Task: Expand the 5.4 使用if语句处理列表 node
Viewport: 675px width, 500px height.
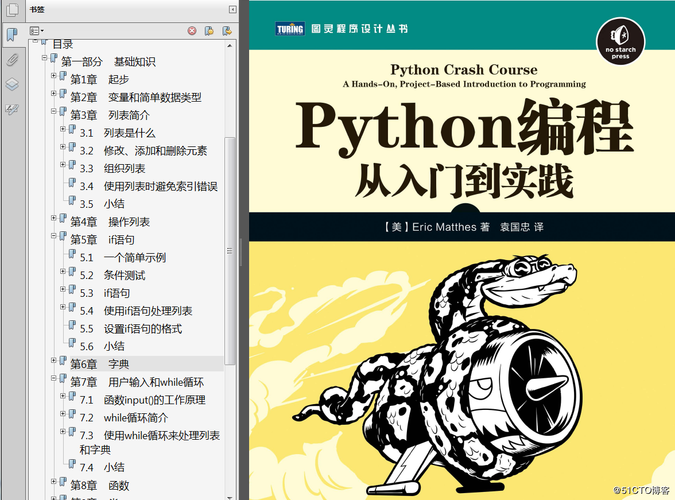Action: pos(63,307)
